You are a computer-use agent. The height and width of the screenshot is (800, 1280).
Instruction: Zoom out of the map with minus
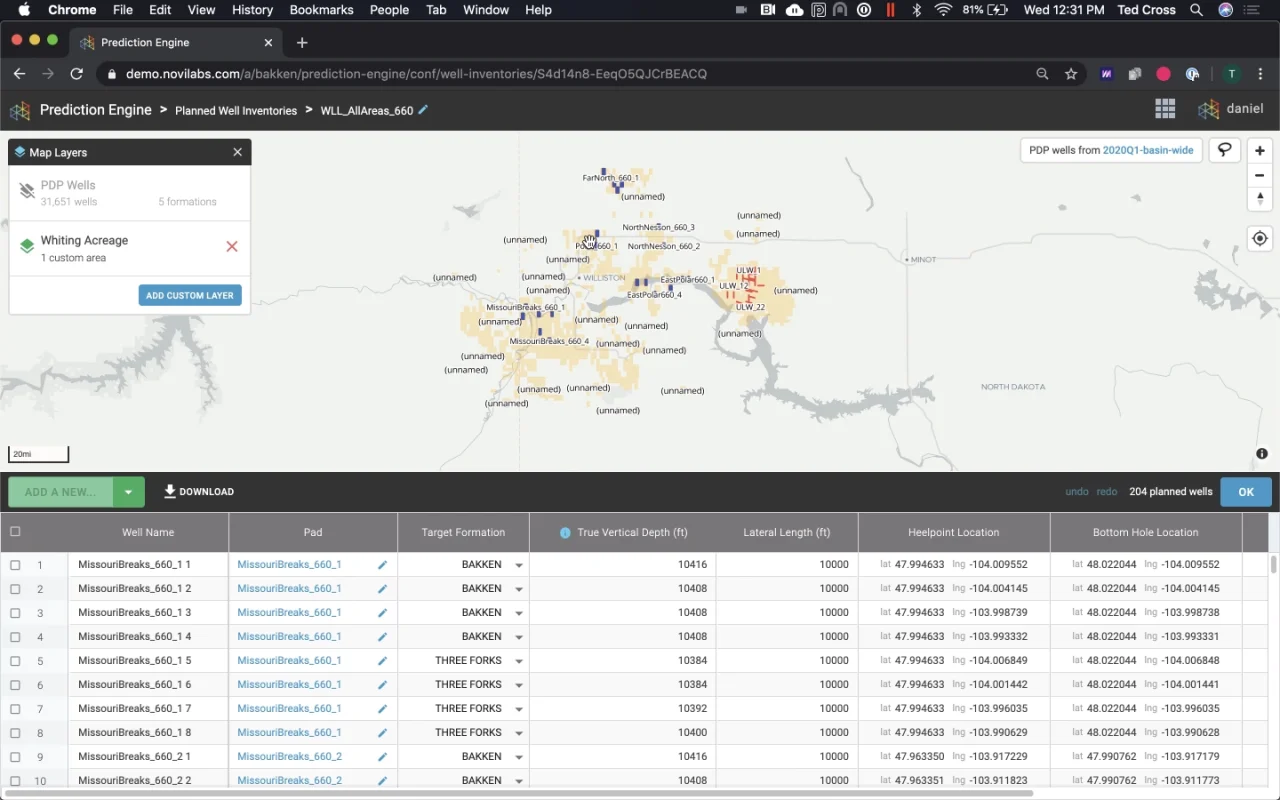tap(1260, 175)
